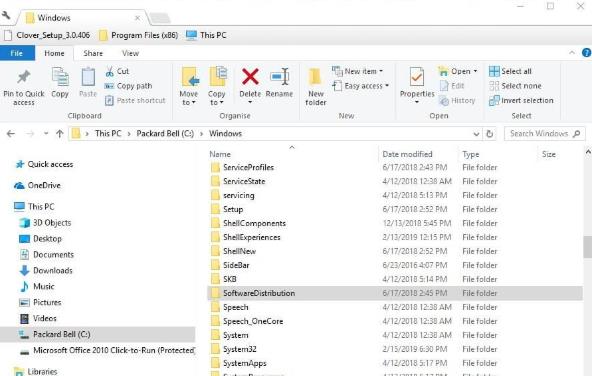592x376 pixels.
Task: Select Desktop in navigation pane
Action: tap(40, 239)
